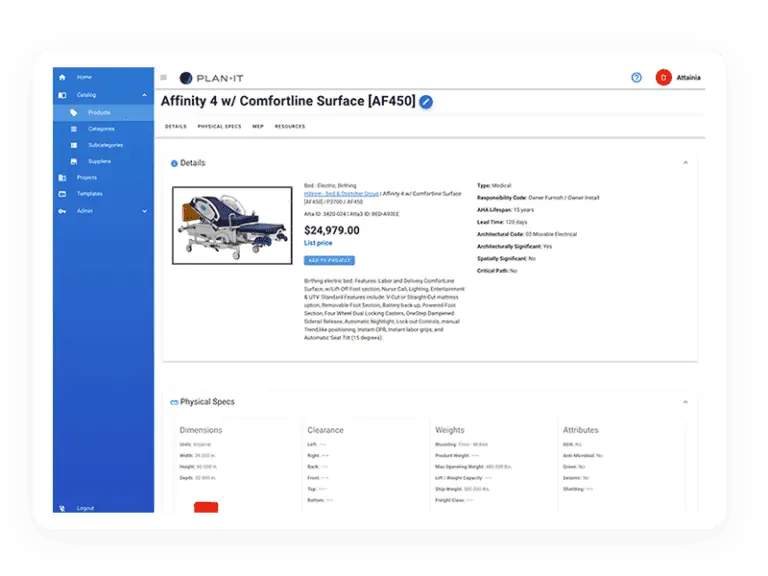Collapse the Catalog menu chevron
Screen dimensions: 768x576
tap(144, 95)
